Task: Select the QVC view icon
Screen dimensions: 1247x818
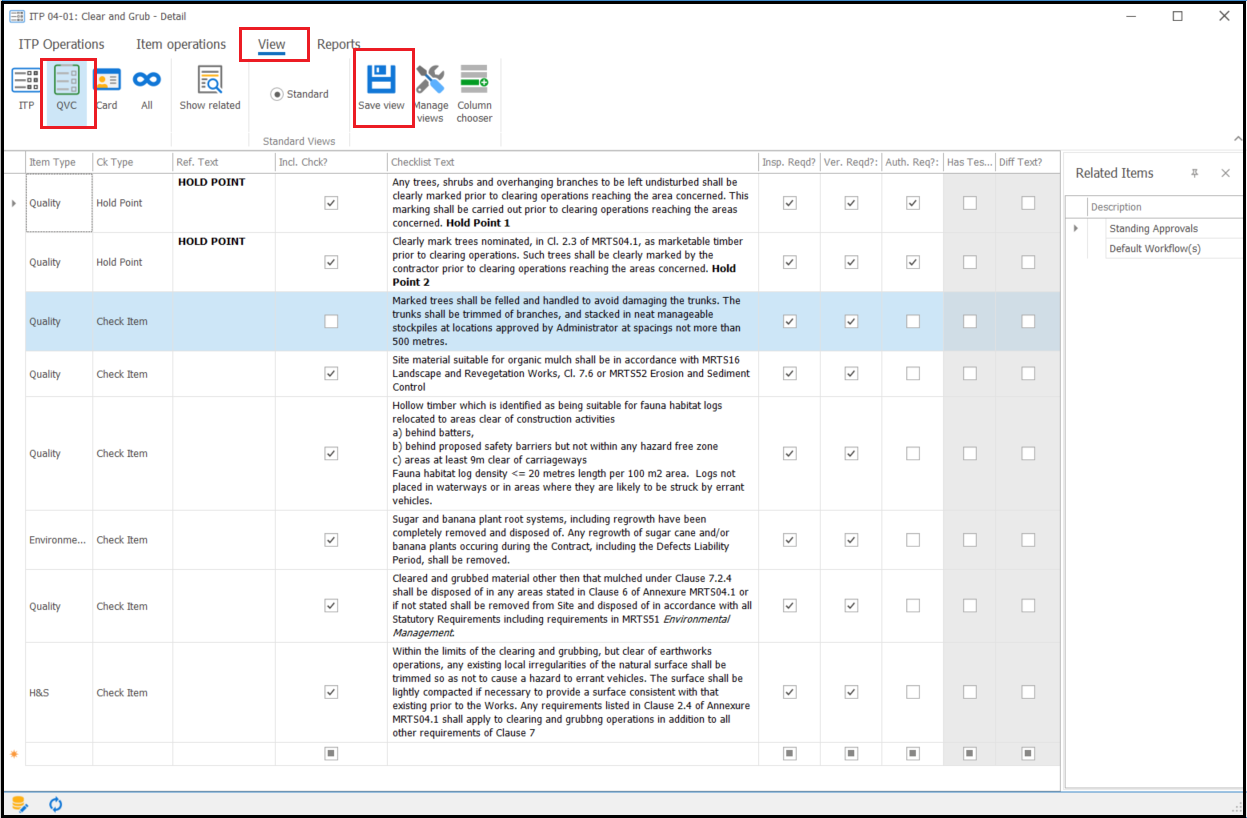Action: click(x=67, y=80)
